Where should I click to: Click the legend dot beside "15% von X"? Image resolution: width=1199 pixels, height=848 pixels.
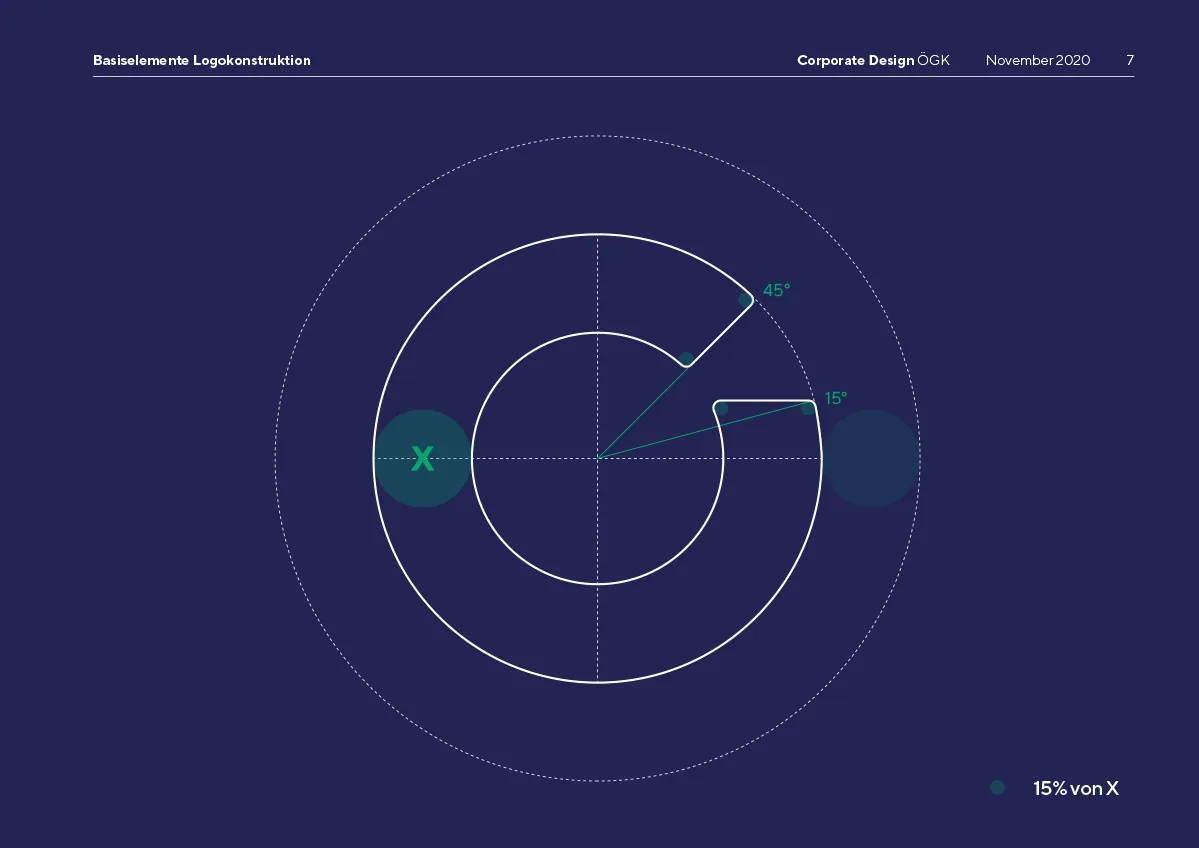[997, 788]
